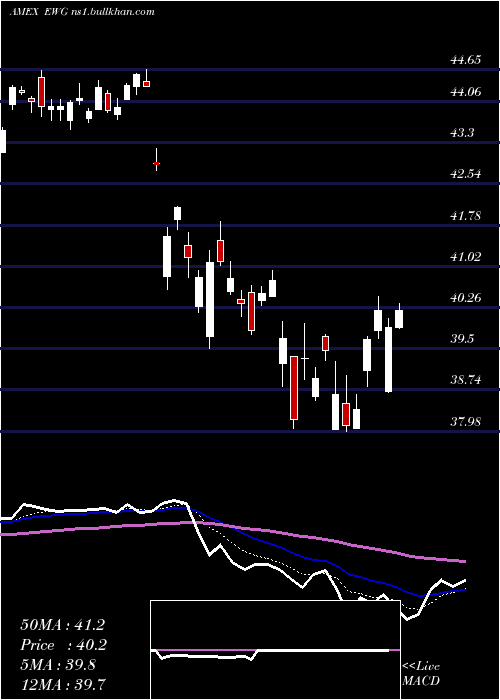
Task: Click the Price : 40.2 readout
Action: pyautogui.click(x=63, y=645)
